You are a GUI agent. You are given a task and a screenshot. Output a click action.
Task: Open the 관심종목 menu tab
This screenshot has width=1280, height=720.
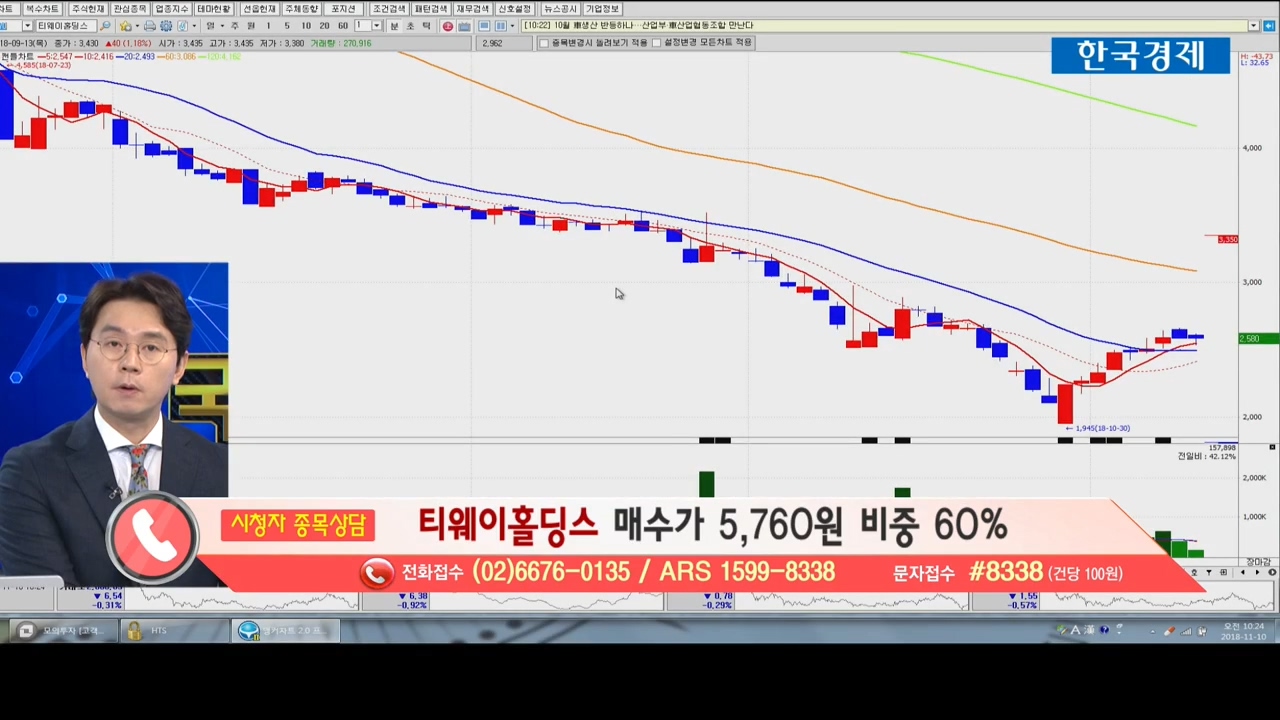[x=130, y=9]
